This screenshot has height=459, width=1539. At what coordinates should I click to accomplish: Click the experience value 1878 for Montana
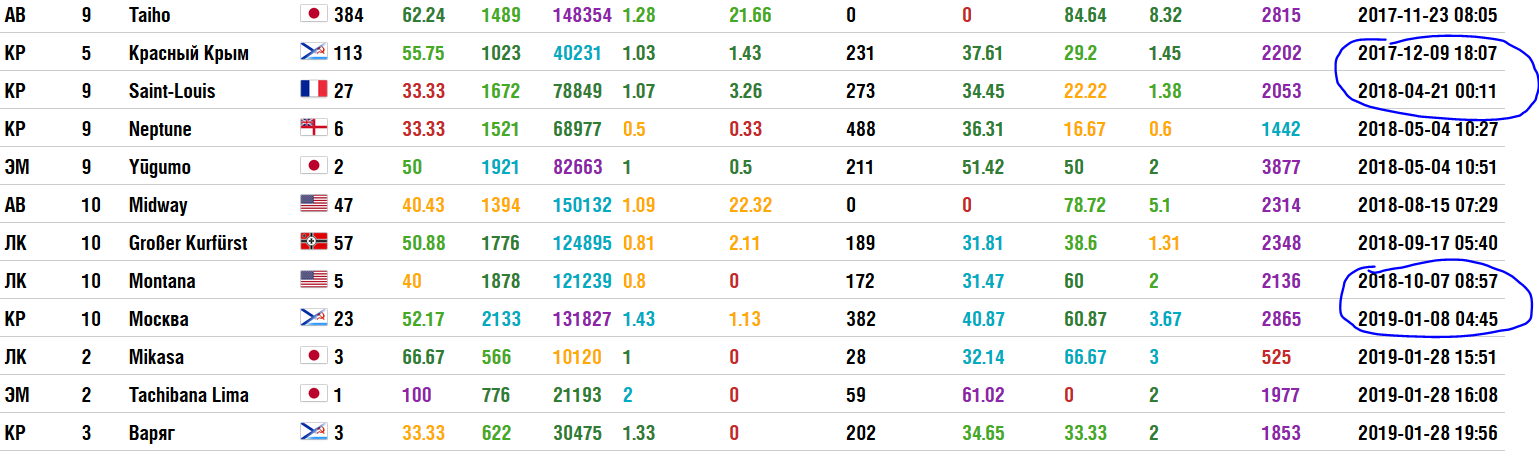click(x=500, y=281)
